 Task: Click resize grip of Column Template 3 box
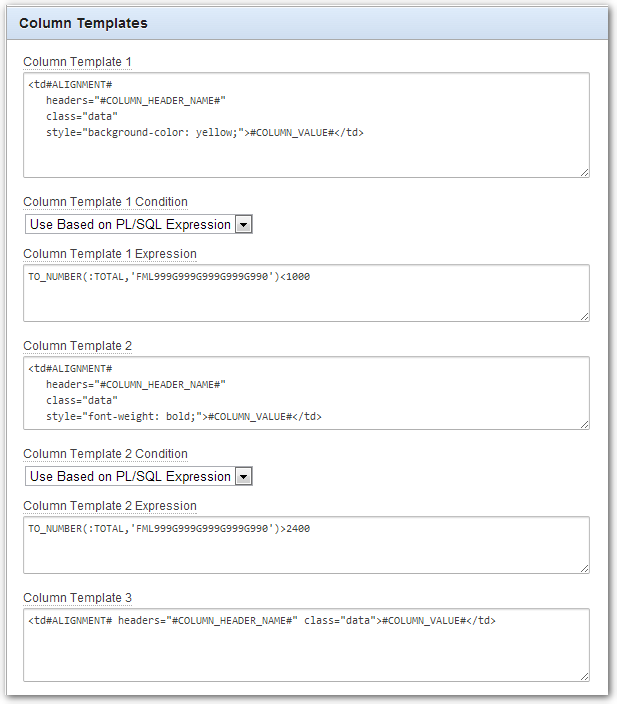tap(584, 676)
